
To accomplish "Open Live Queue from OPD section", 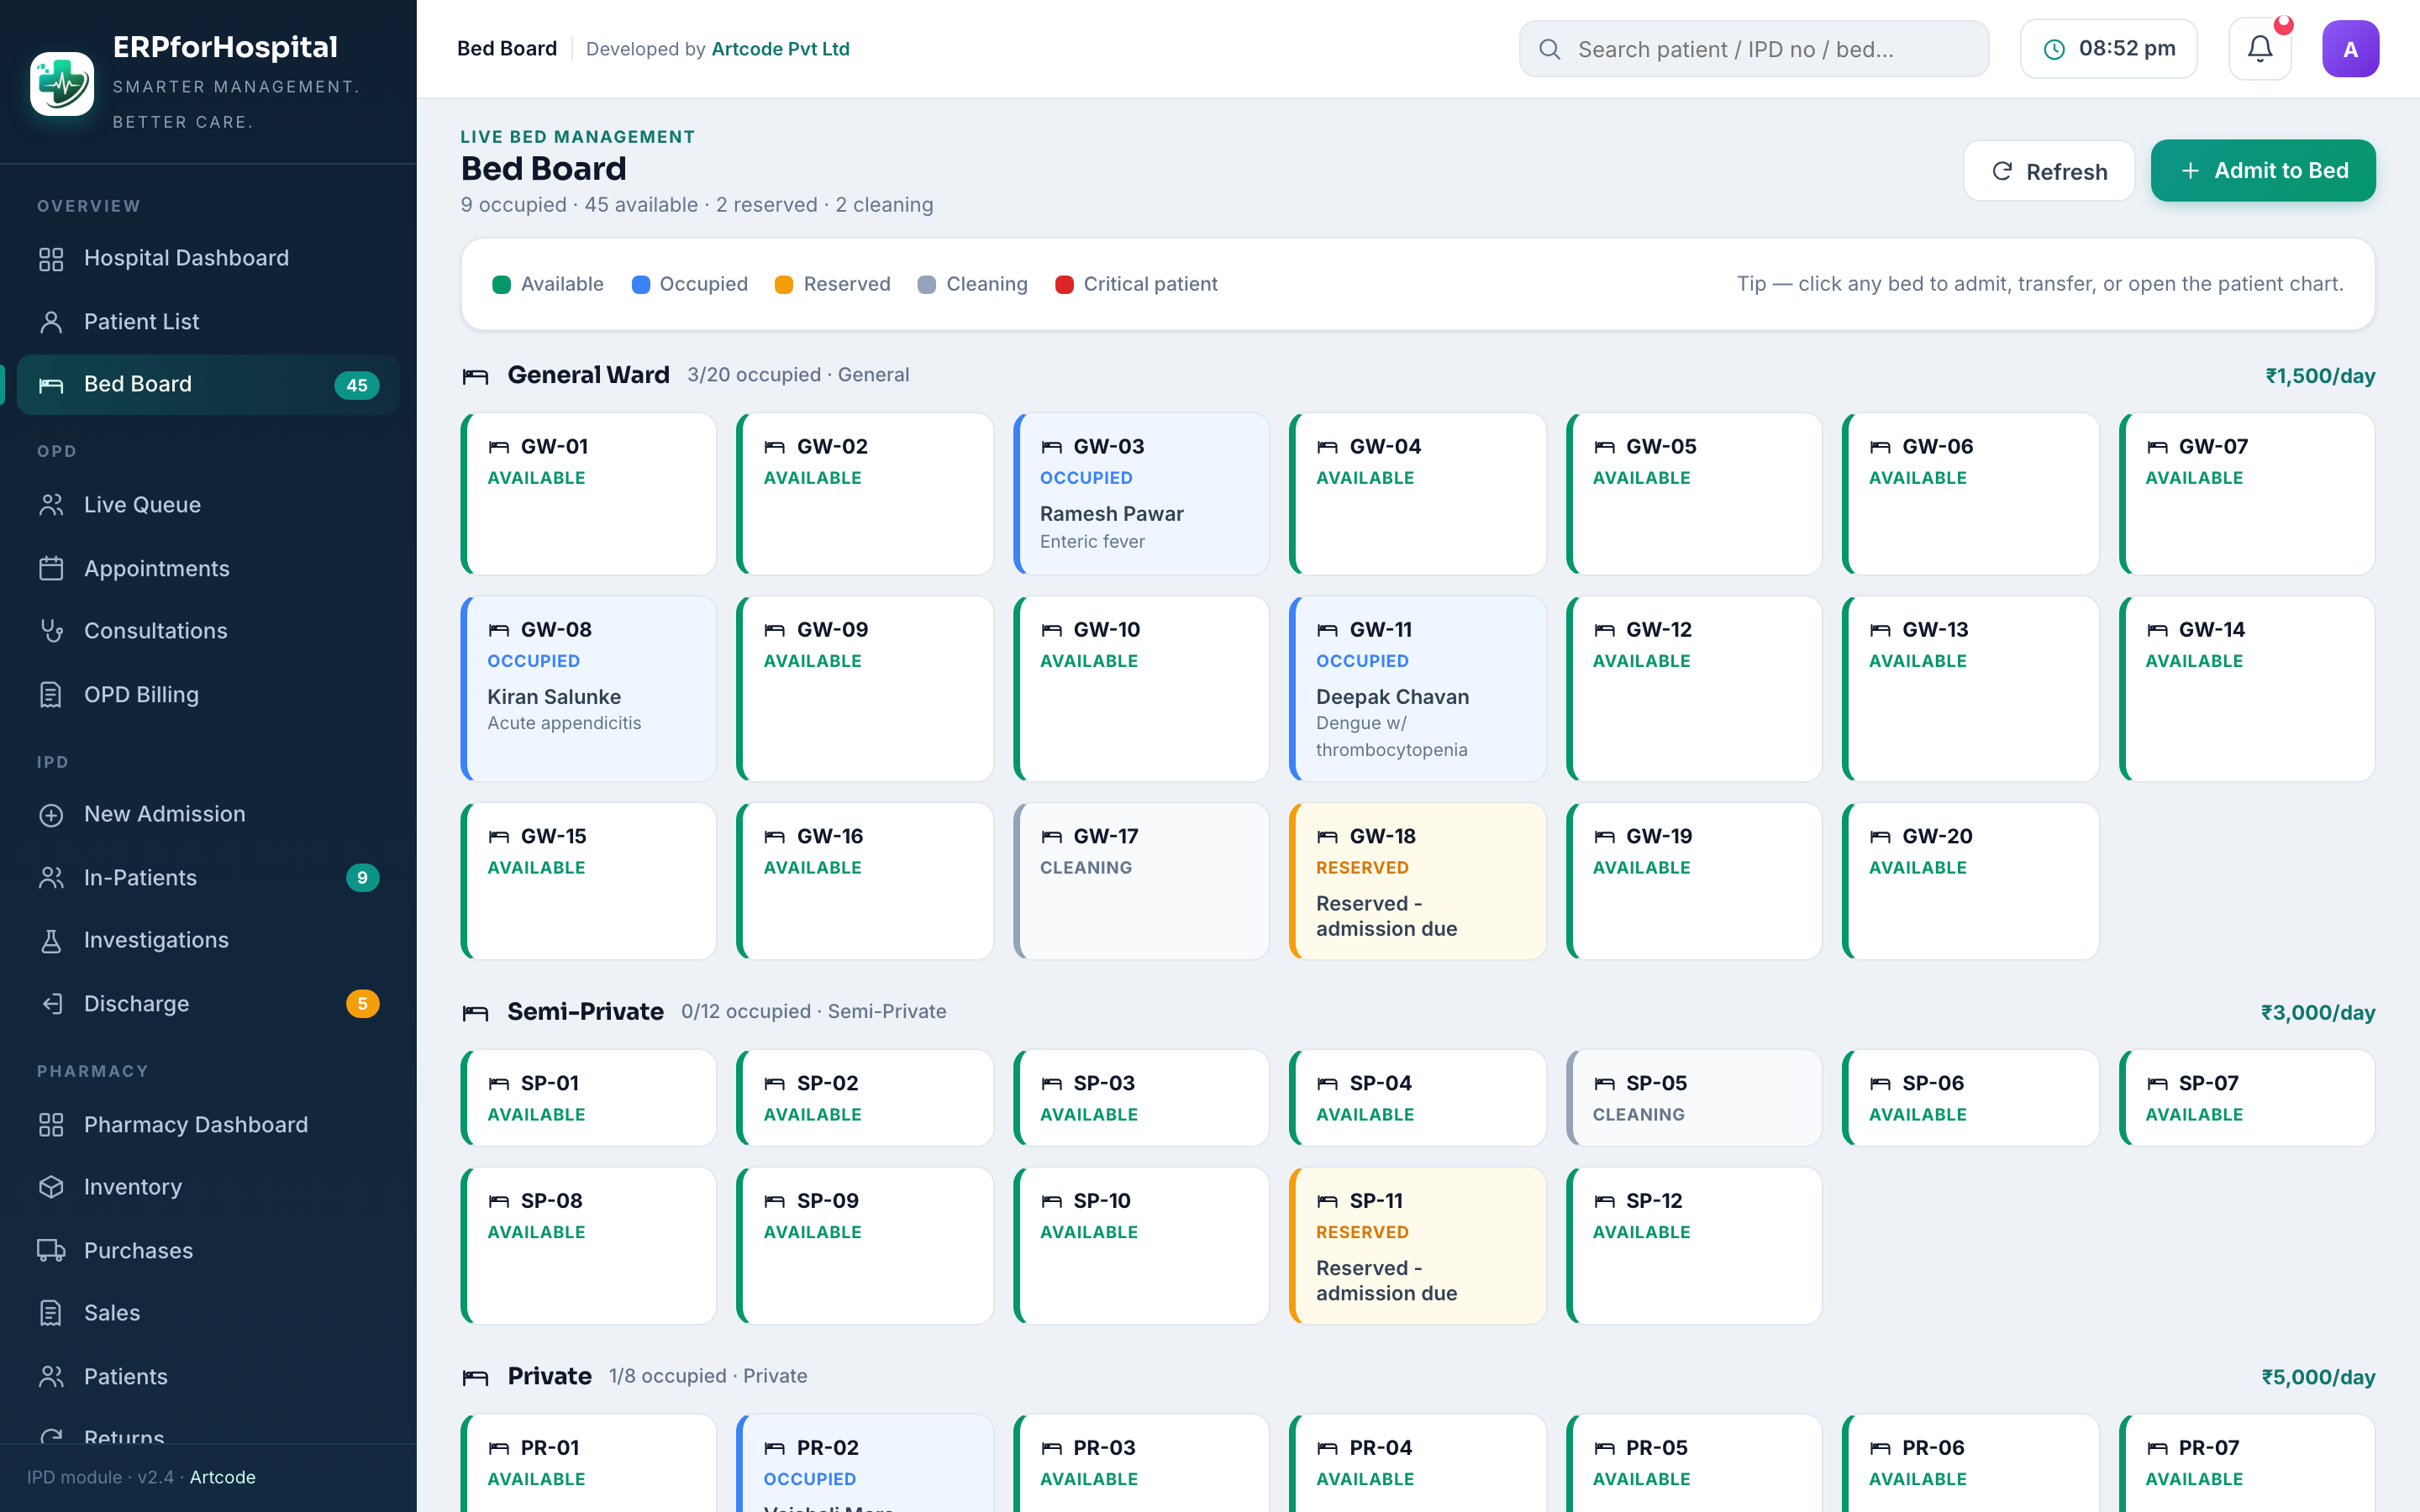I will coord(208,505).
